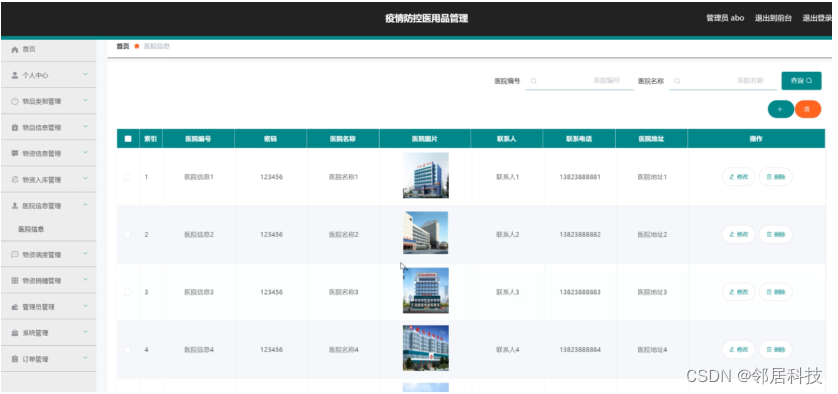Check the checkbox for row 1
838x394 pixels.
pos(127,177)
